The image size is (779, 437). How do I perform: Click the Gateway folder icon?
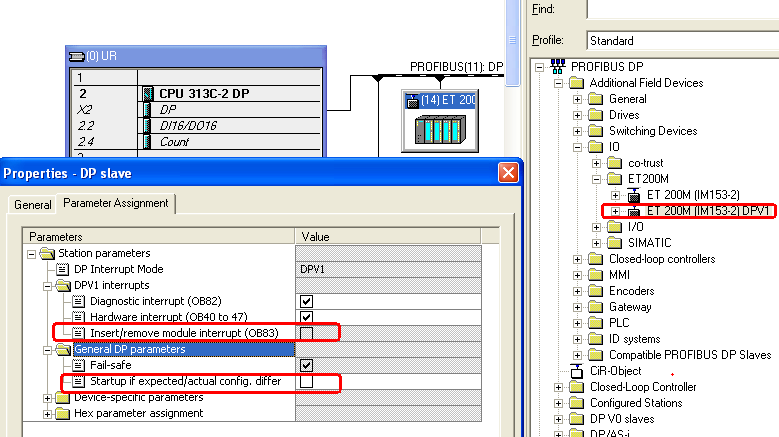pos(595,307)
